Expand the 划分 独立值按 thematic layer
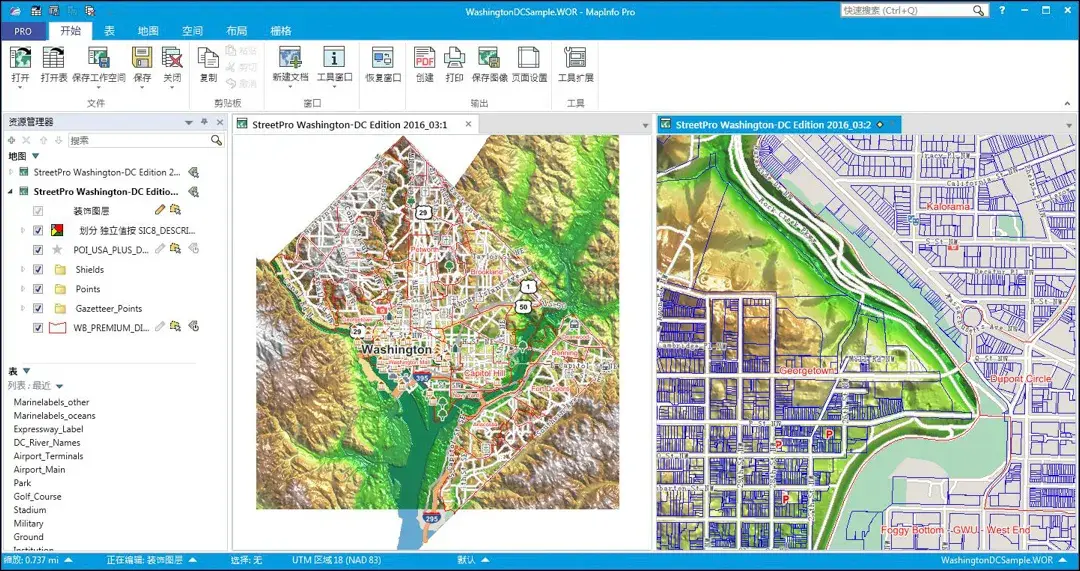This screenshot has height=571, width=1080. [x=23, y=230]
